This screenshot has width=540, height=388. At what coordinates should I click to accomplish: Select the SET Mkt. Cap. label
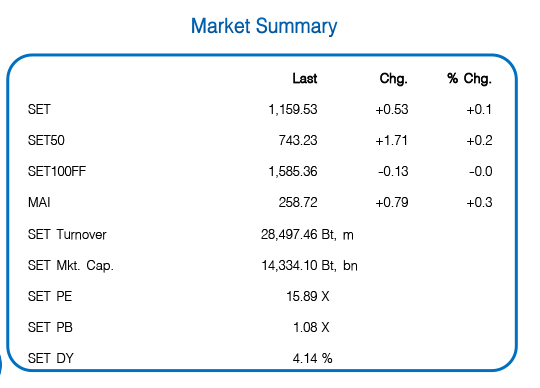pos(71,265)
